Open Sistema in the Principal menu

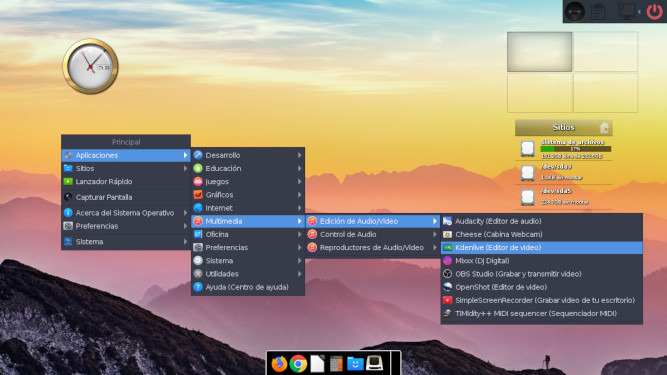(x=126, y=241)
